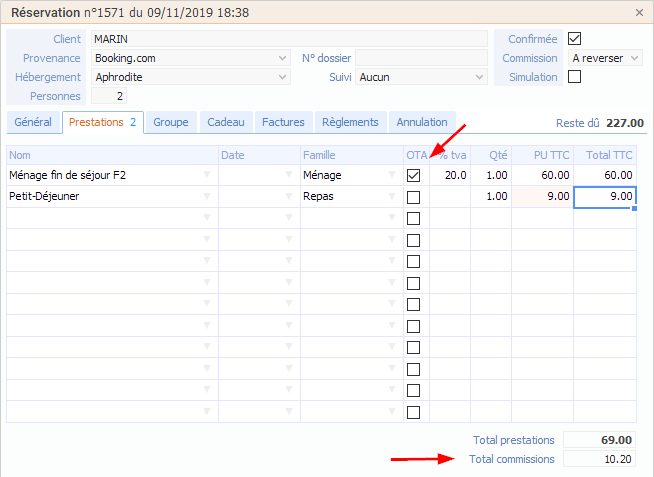This screenshot has height=477, width=654.
Task: Select PU TTC cell of Petit-Déjeuner
Action: click(542, 197)
